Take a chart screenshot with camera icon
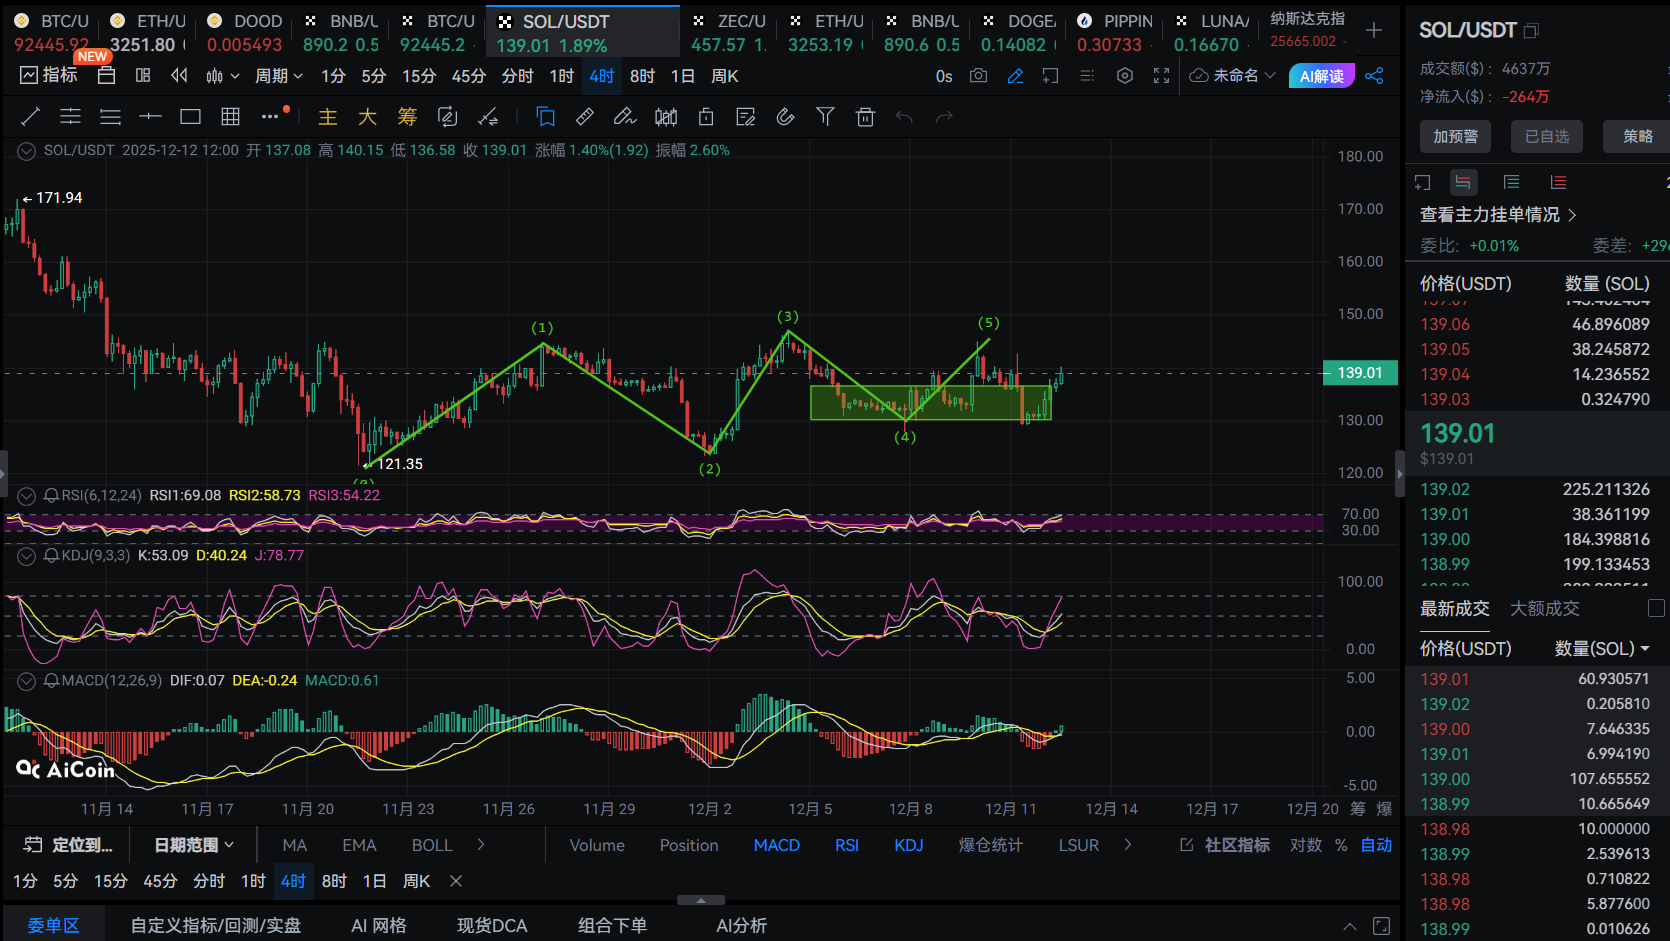The width and height of the screenshot is (1670, 941). point(978,76)
